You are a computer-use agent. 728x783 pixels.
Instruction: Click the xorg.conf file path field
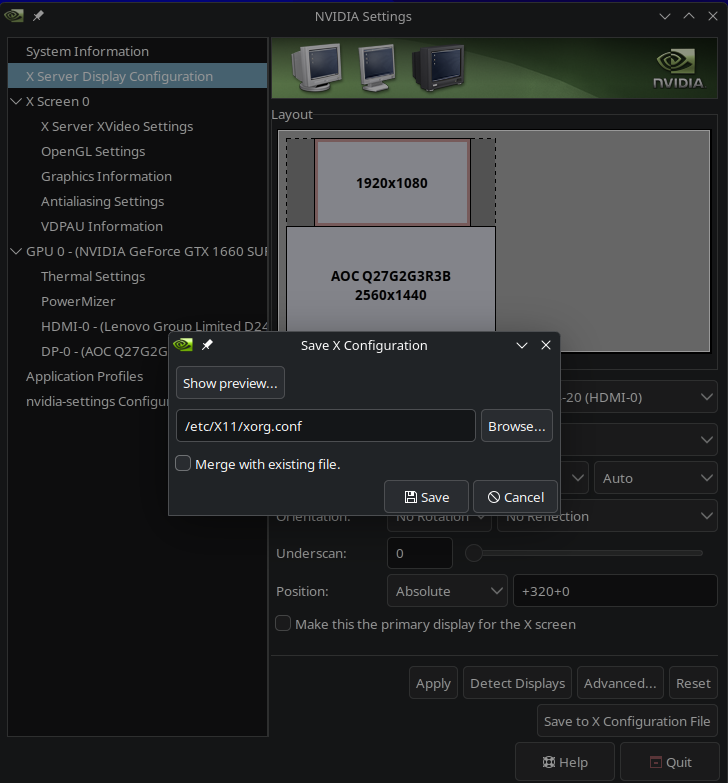325,426
